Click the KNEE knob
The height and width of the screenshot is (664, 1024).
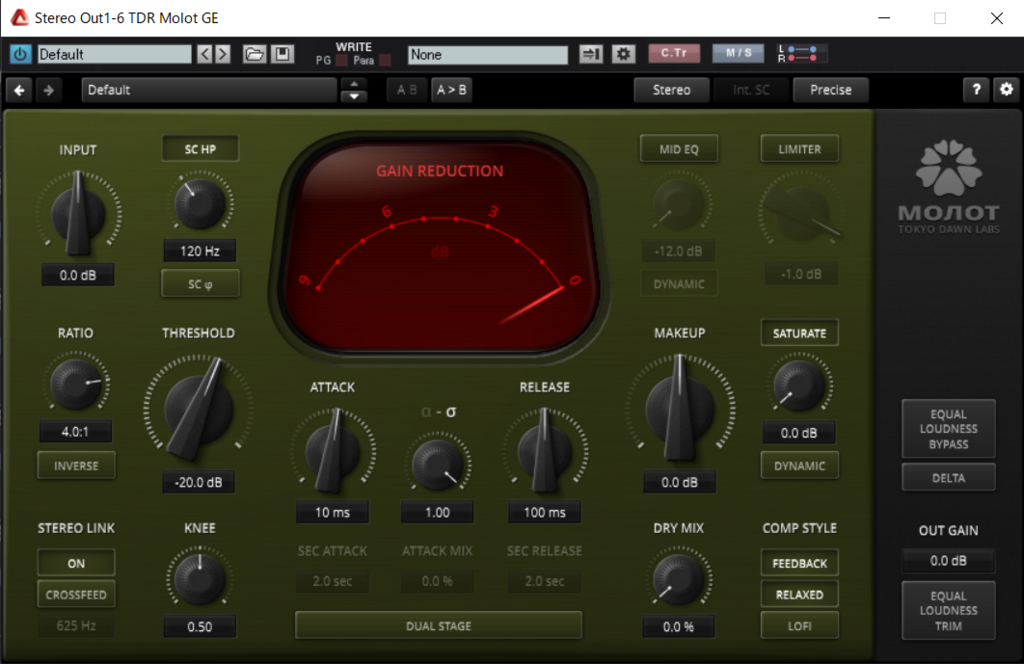[x=199, y=578]
